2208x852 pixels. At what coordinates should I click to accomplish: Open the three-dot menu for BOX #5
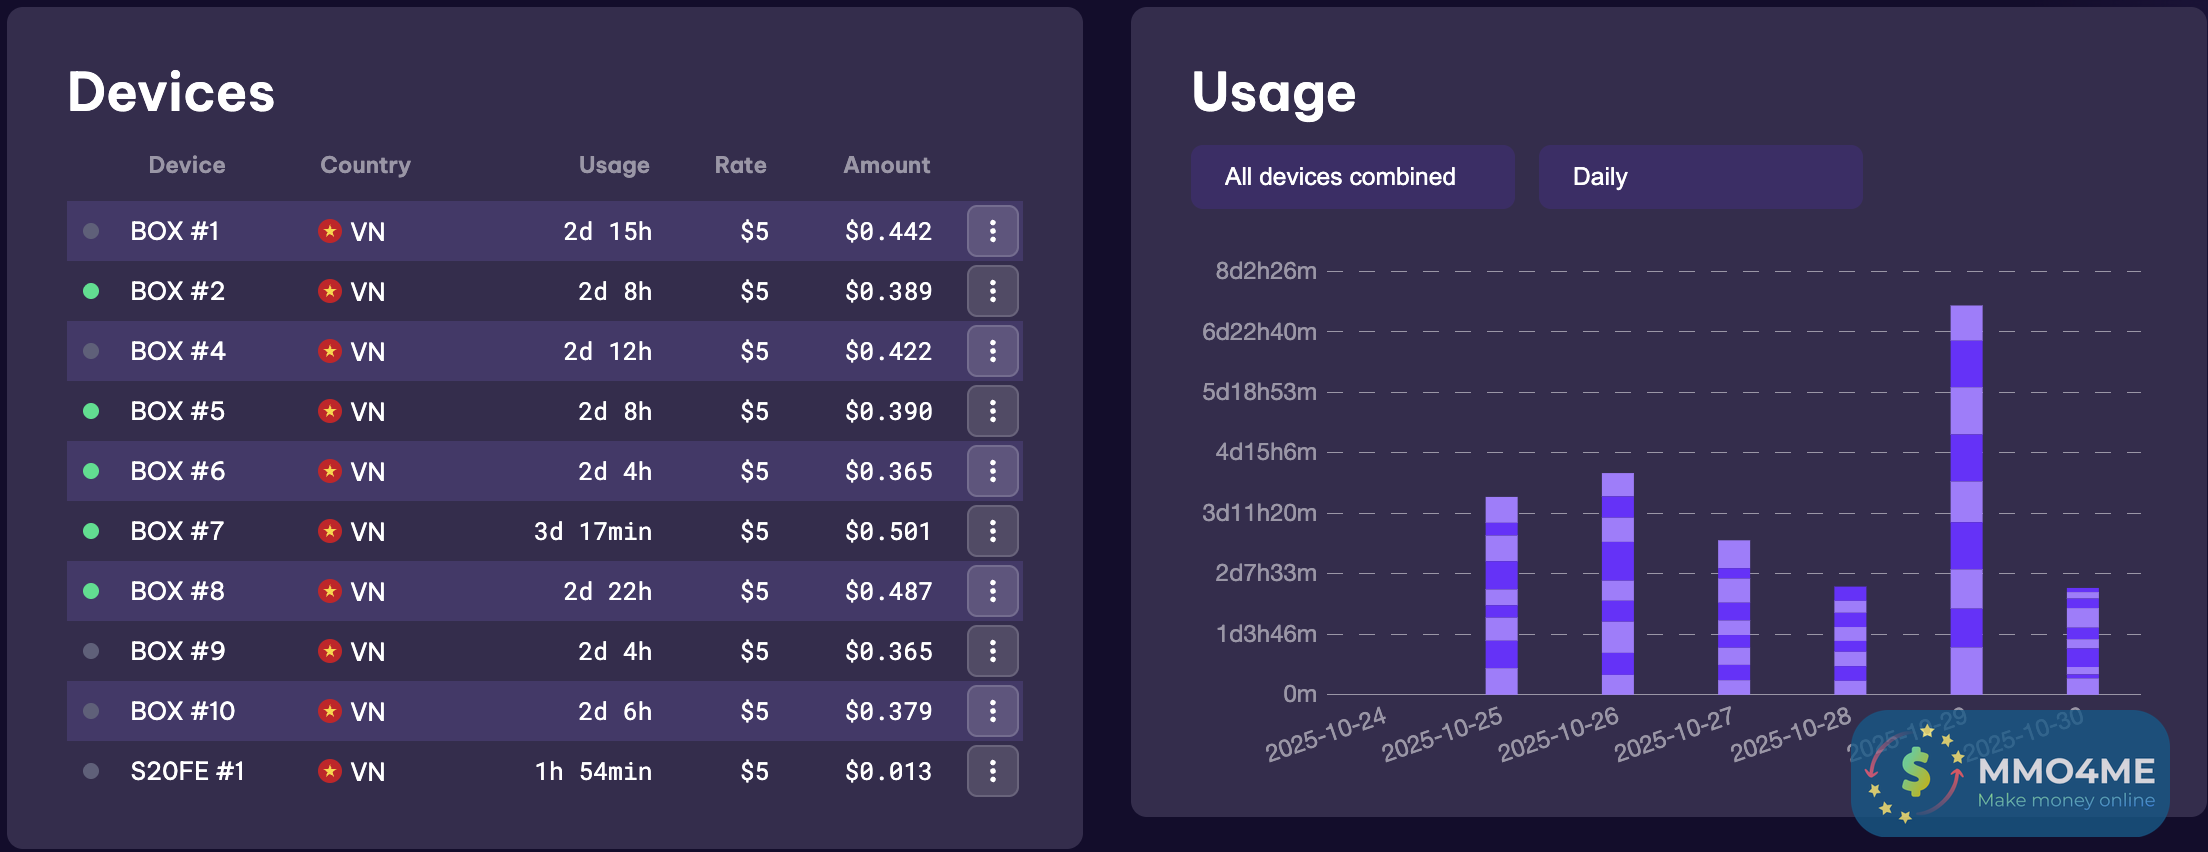click(x=992, y=411)
